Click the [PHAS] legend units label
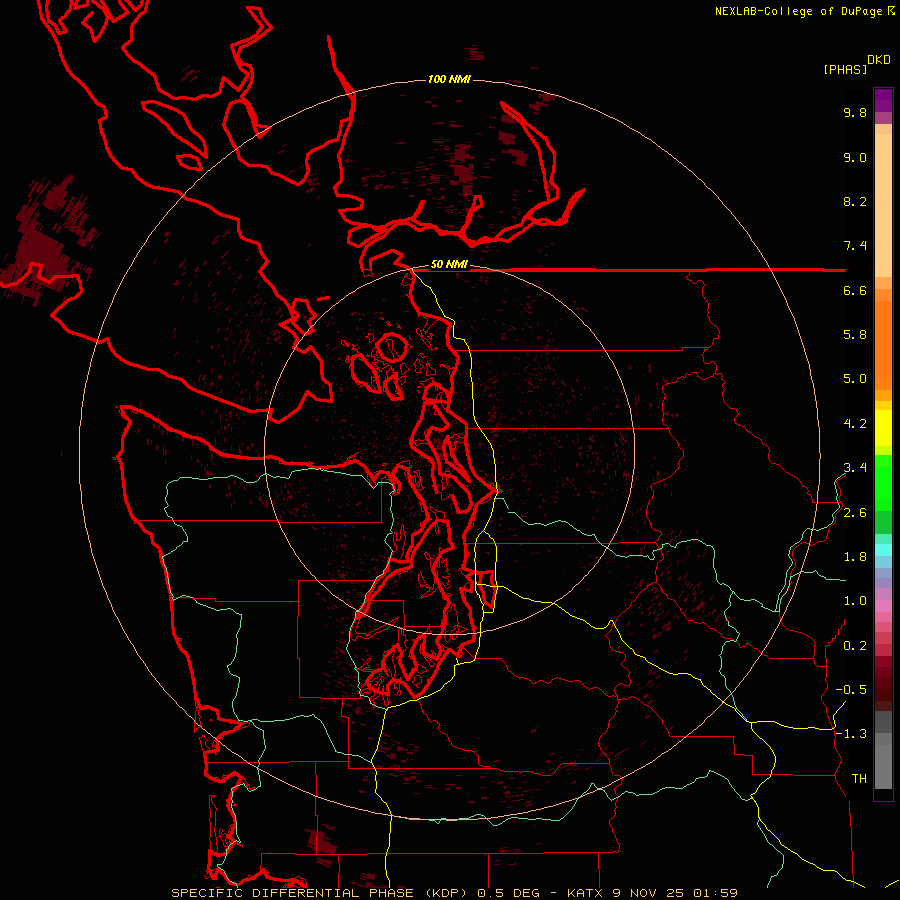Image resolution: width=900 pixels, height=900 pixels. click(845, 70)
